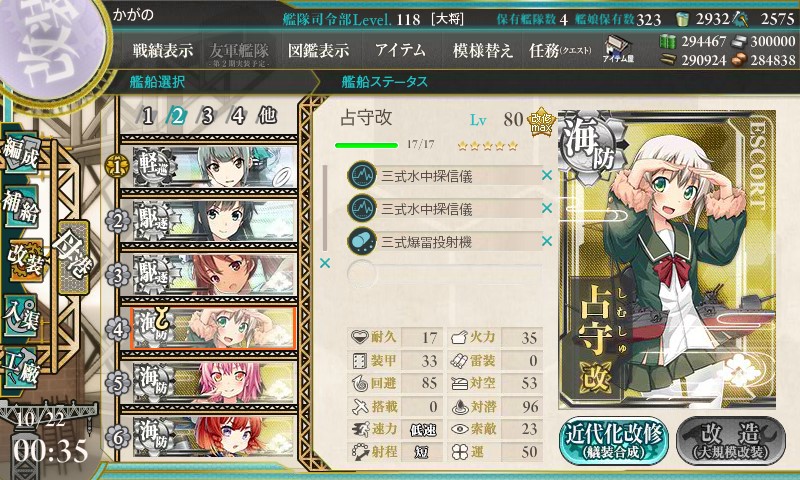Open the 工廠 factory side icon
The image size is (800, 480).
21,368
